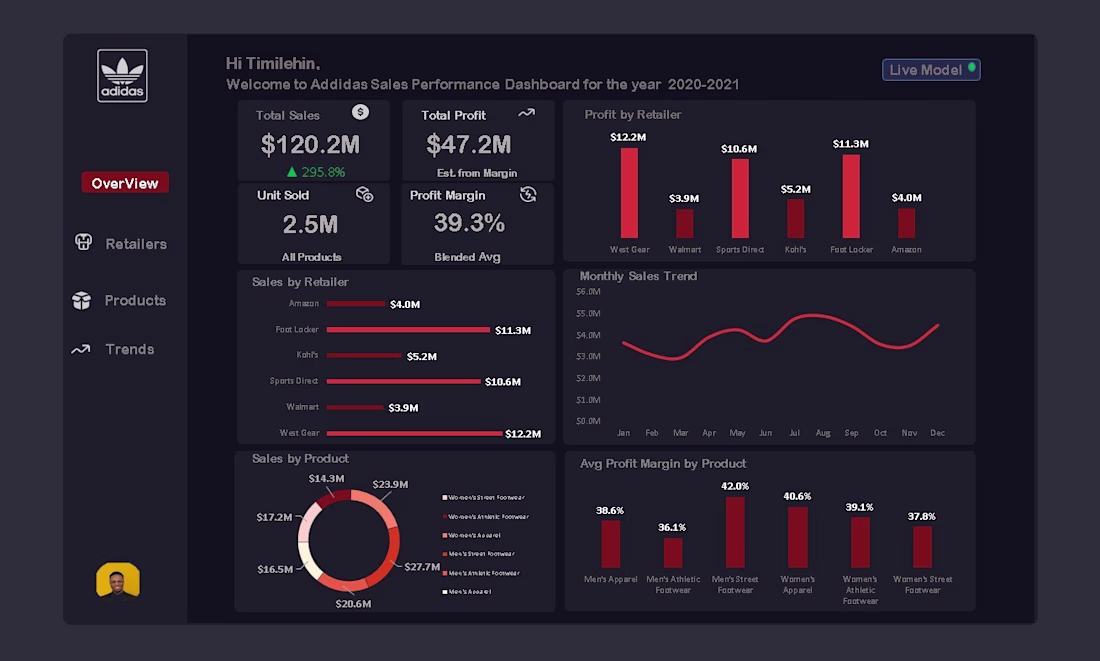The width and height of the screenshot is (1100, 661).
Task: Click the coins icon on Unit Sold card
Action: pyautogui.click(x=364, y=194)
